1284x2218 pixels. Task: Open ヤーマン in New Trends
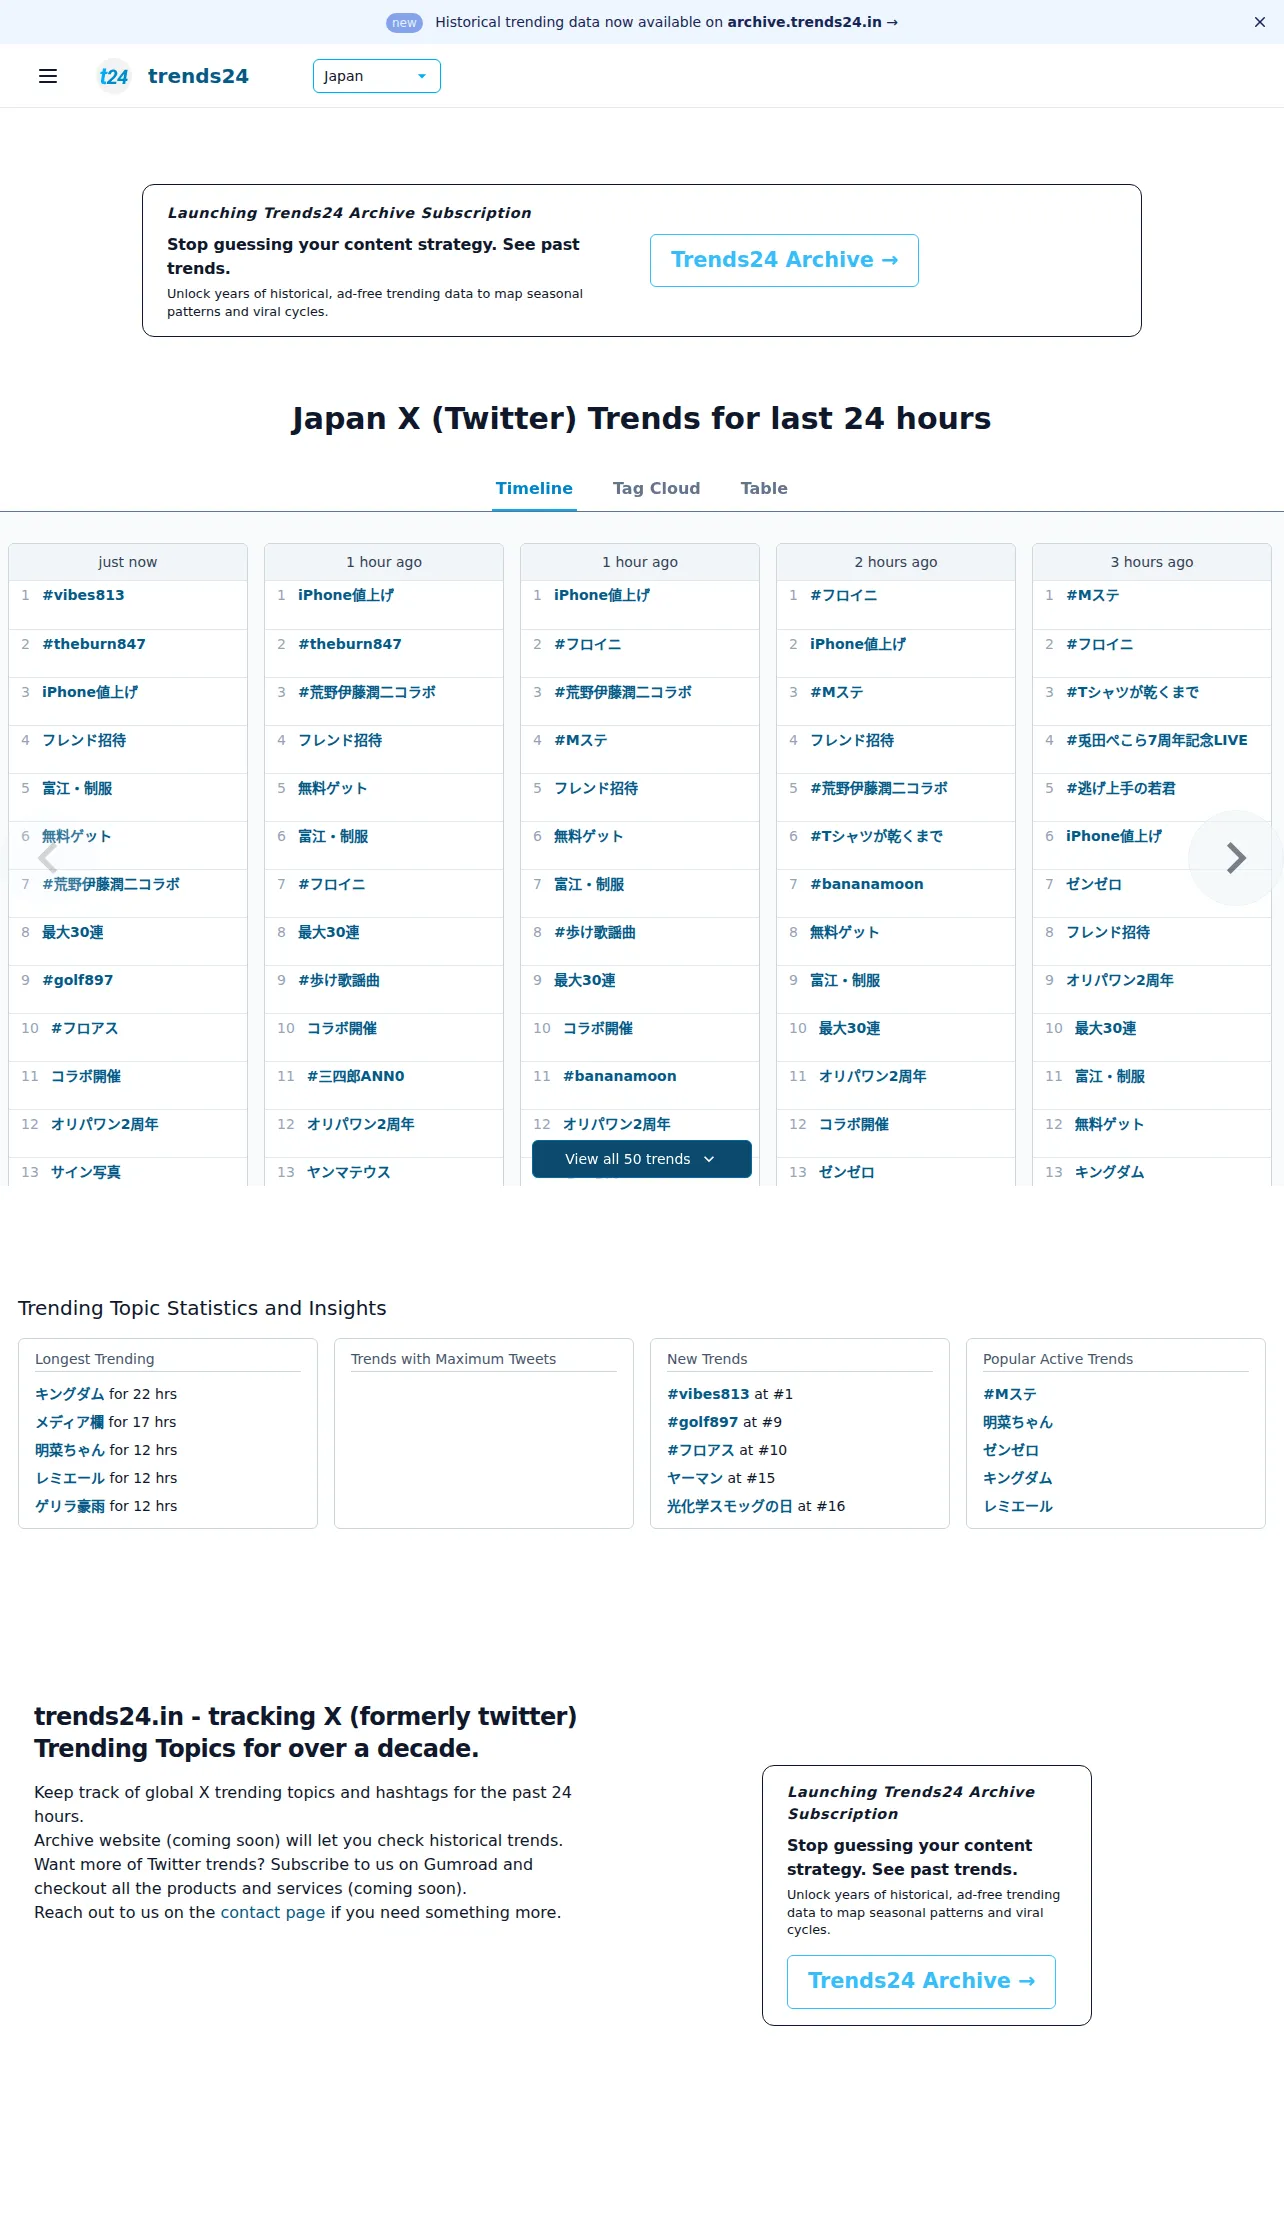[x=695, y=1478]
